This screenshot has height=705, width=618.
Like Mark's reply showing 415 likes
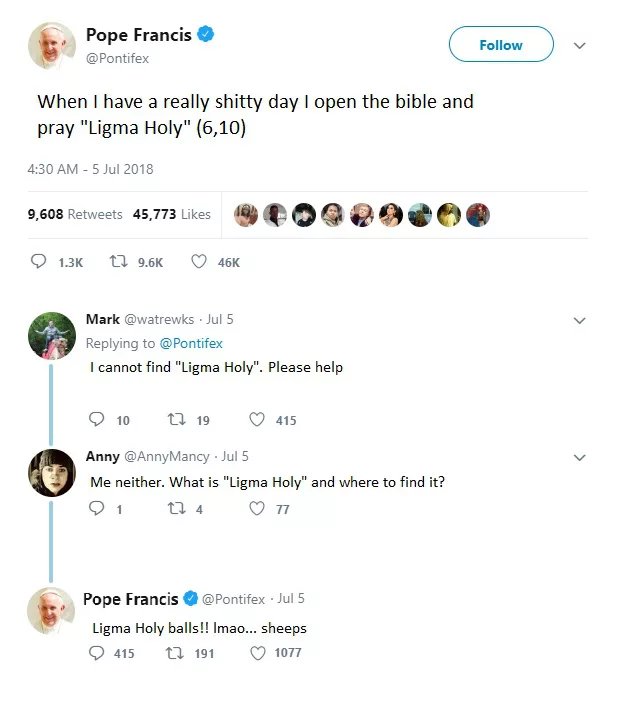coord(256,420)
